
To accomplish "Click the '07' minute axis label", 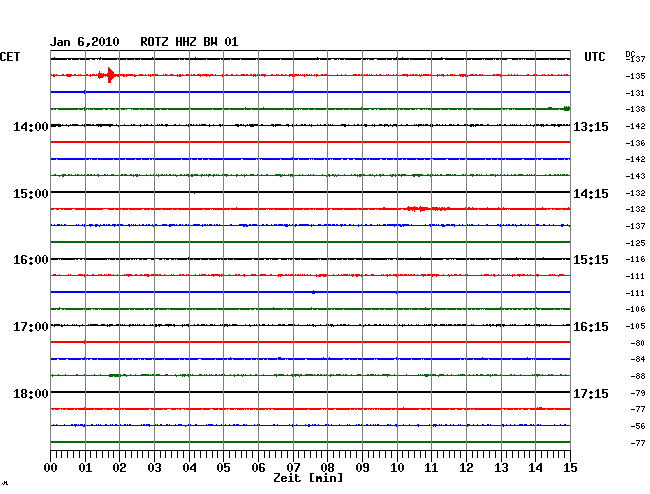I will coord(293,468).
